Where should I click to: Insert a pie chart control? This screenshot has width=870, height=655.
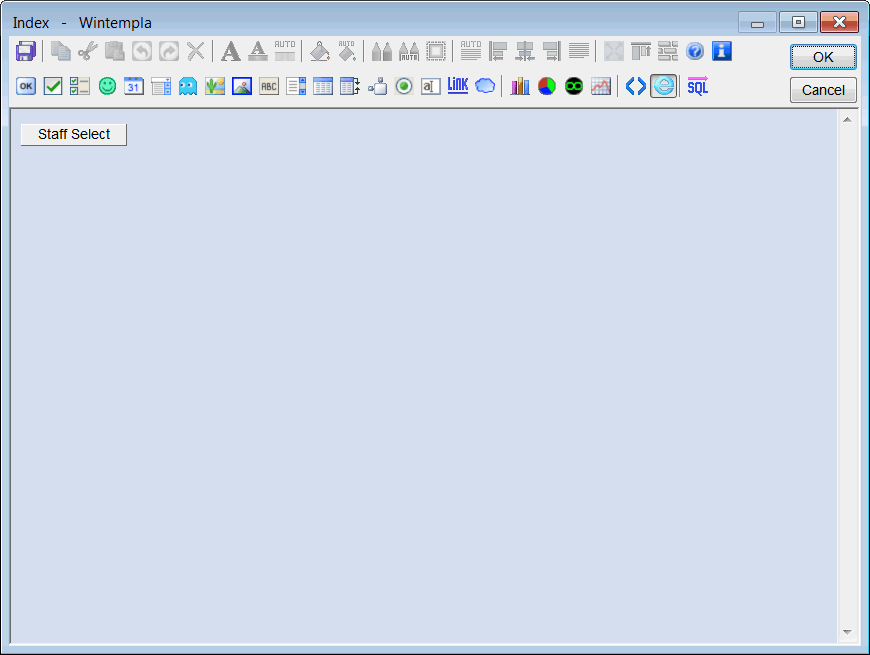pos(547,86)
